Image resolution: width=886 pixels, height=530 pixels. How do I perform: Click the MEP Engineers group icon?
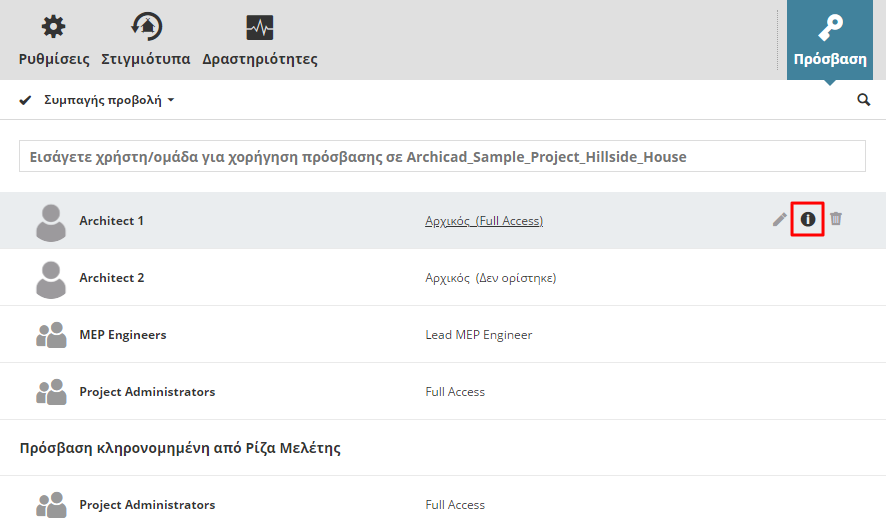[51, 335]
